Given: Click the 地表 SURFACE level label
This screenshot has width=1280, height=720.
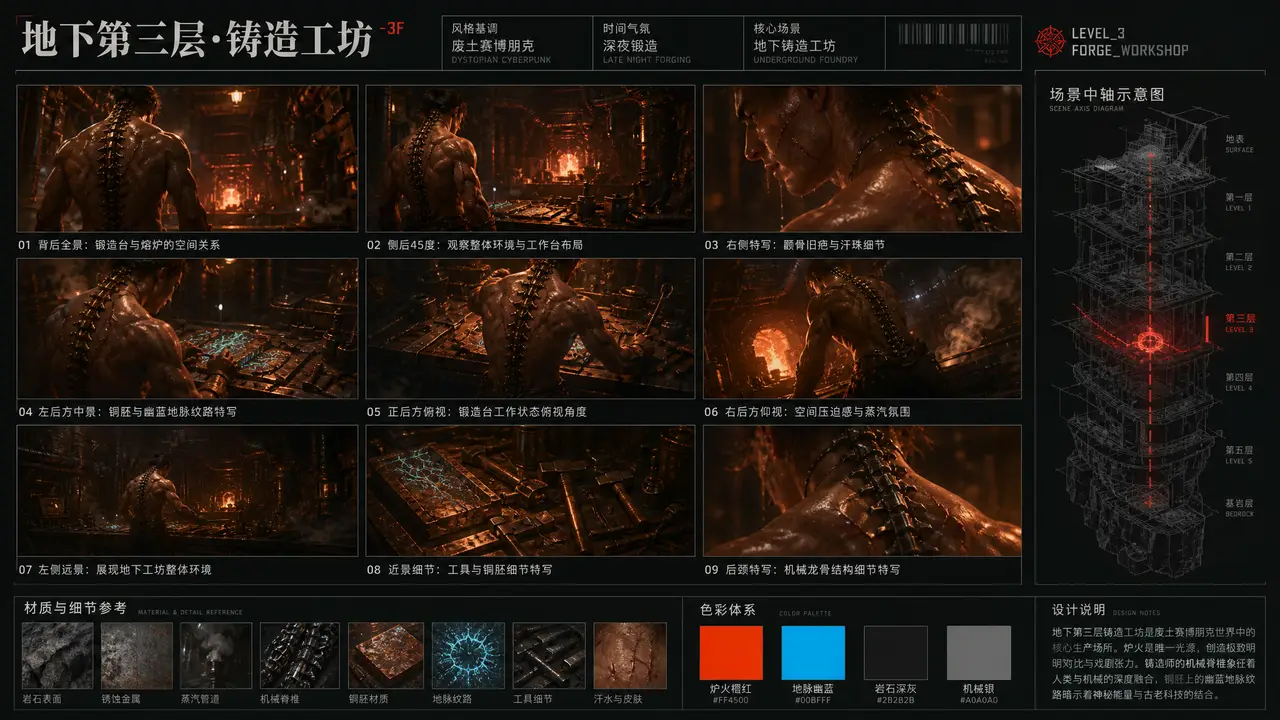Looking at the screenshot, I should [x=1238, y=143].
